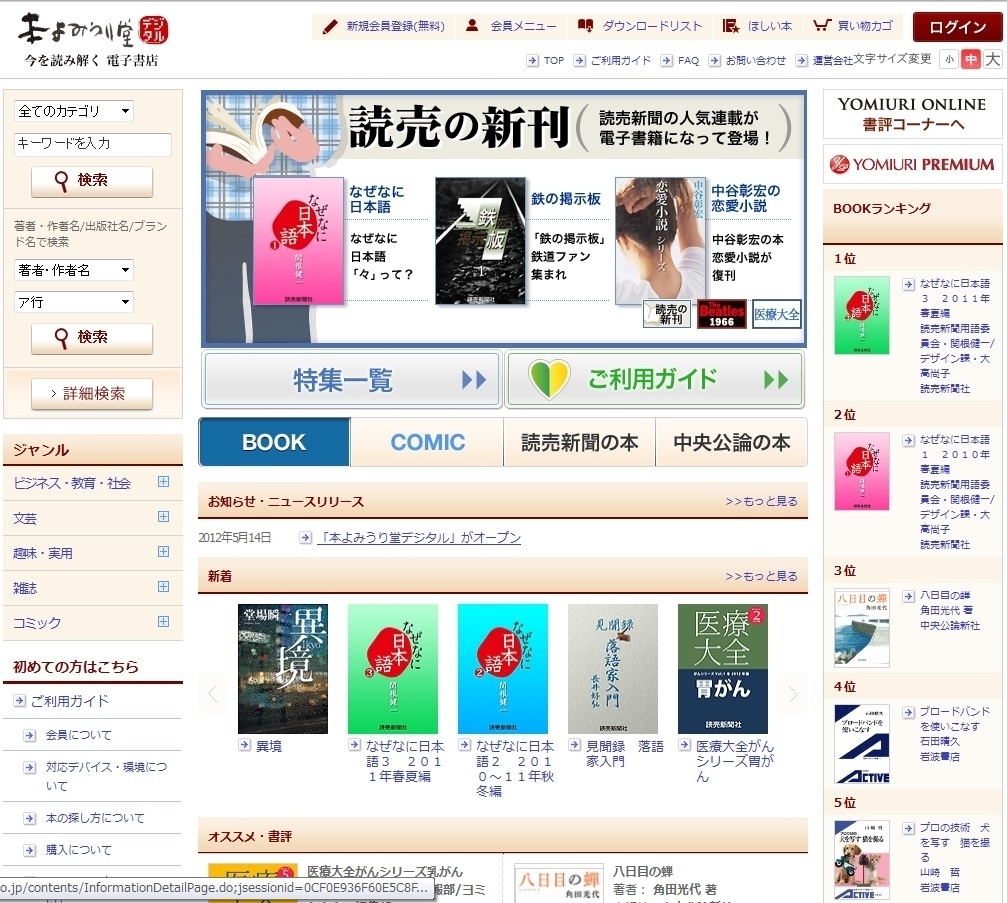Viewport: 1007px width, 903px height.
Task: Click the 読売の新刊 small banner thumbnail
Action: click(667, 315)
